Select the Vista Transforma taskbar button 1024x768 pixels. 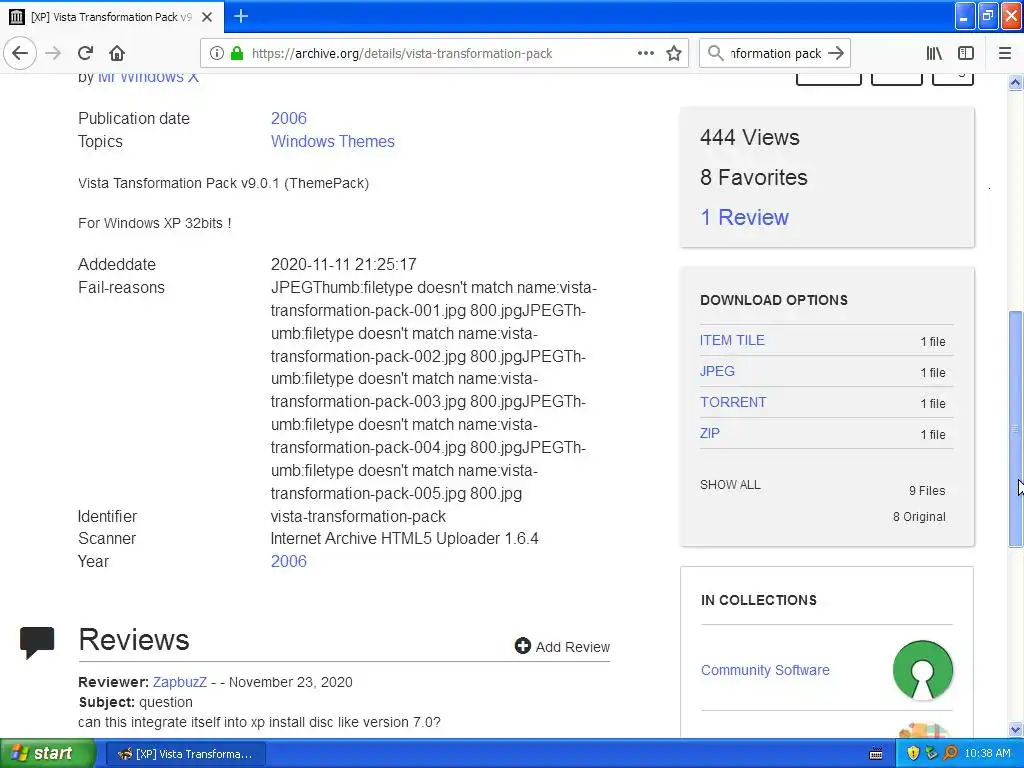(x=185, y=754)
